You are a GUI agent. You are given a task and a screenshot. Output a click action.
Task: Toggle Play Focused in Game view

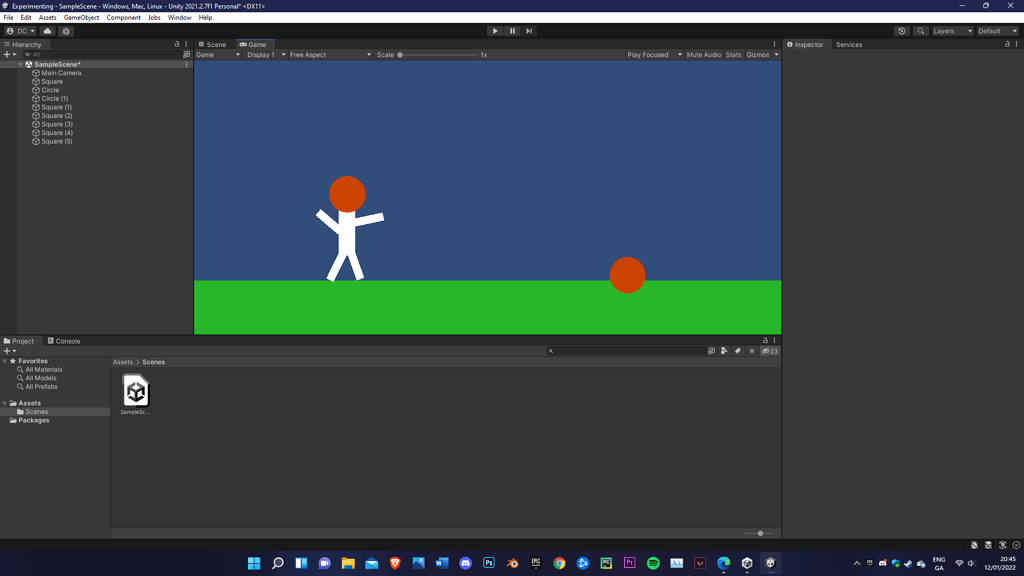pos(650,55)
